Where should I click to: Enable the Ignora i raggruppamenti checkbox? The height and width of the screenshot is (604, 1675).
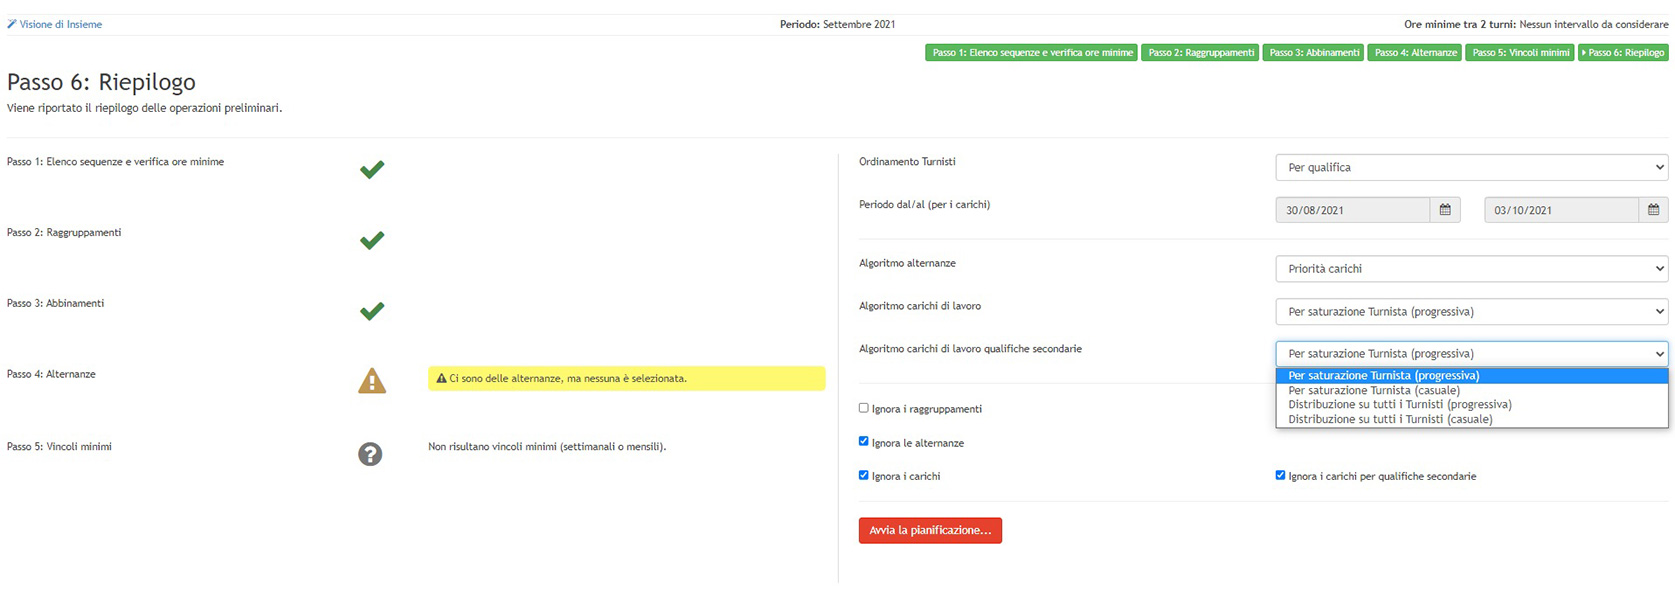tap(864, 408)
